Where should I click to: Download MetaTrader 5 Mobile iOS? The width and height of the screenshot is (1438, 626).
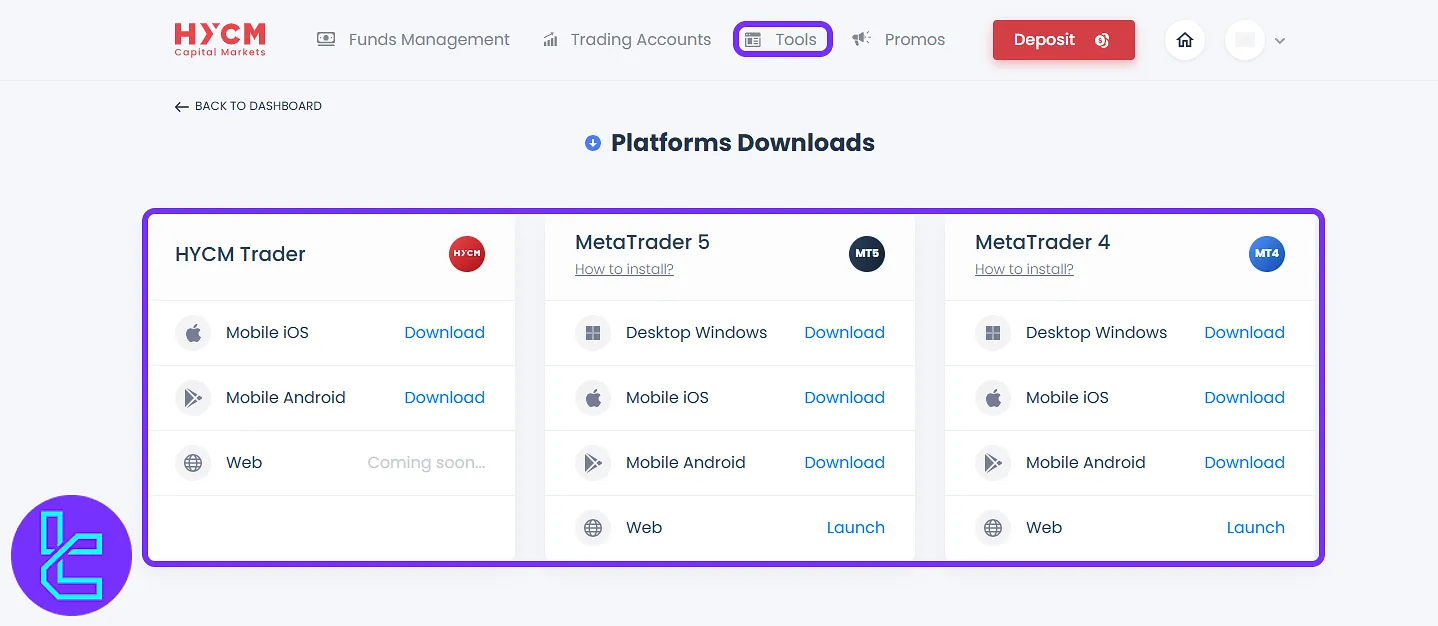pyautogui.click(x=844, y=398)
